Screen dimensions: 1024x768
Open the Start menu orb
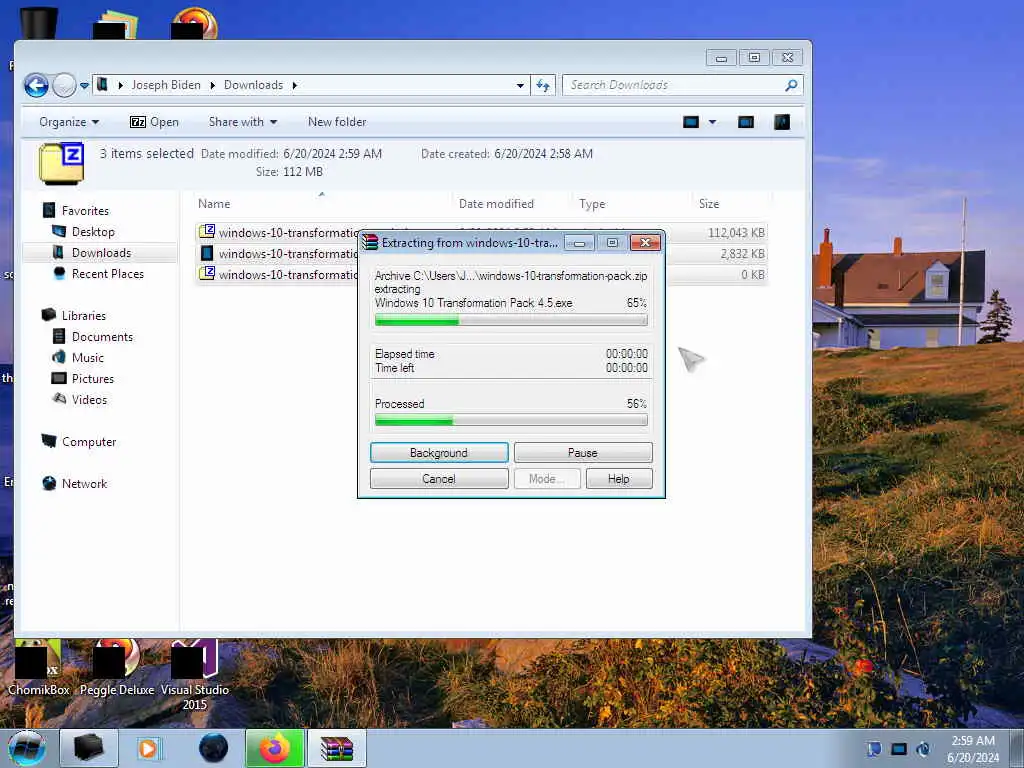[x=27, y=748]
